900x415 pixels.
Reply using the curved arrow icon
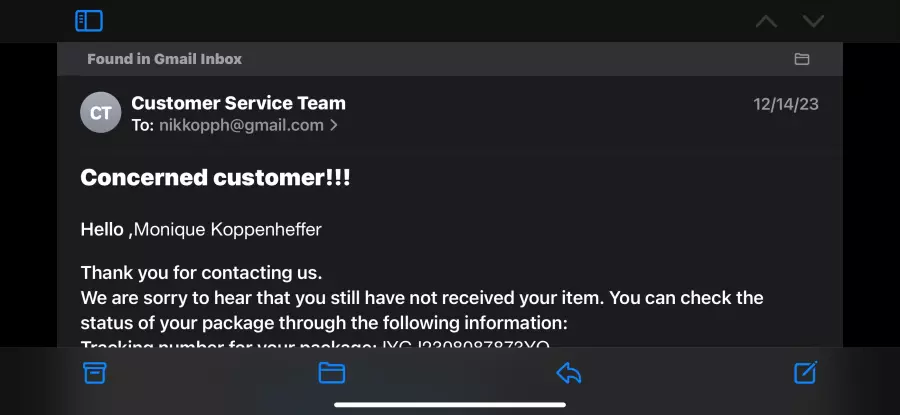click(569, 373)
